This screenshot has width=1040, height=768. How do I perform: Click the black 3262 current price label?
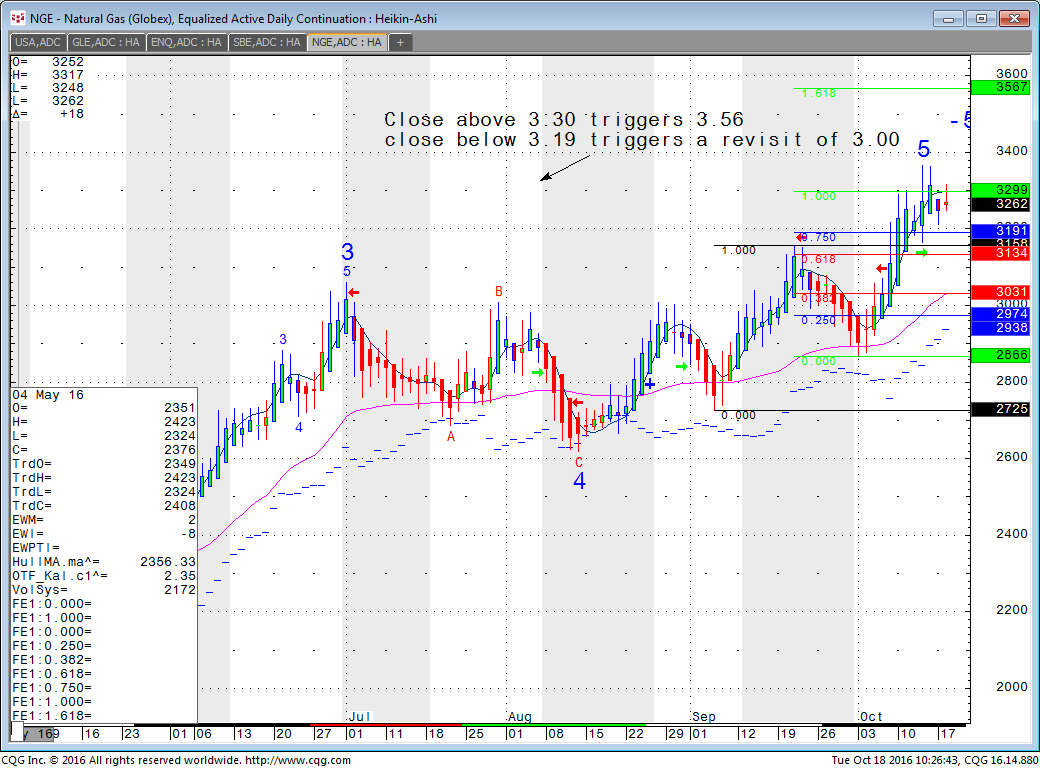coord(1000,204)
